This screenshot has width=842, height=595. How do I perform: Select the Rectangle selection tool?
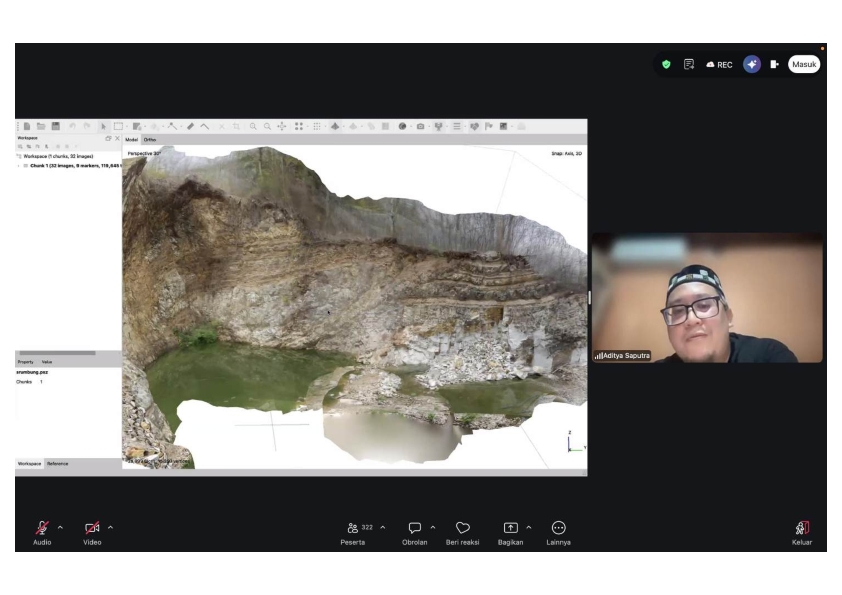[118, 126]
